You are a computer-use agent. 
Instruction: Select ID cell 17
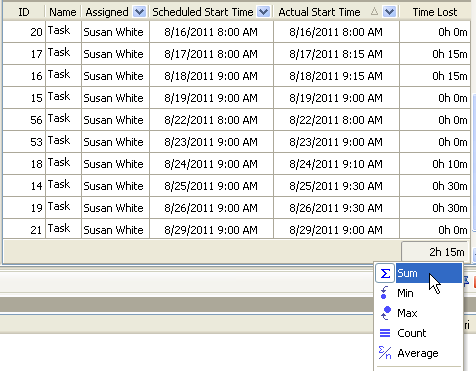pyautogui.click(x=24, y=54)
